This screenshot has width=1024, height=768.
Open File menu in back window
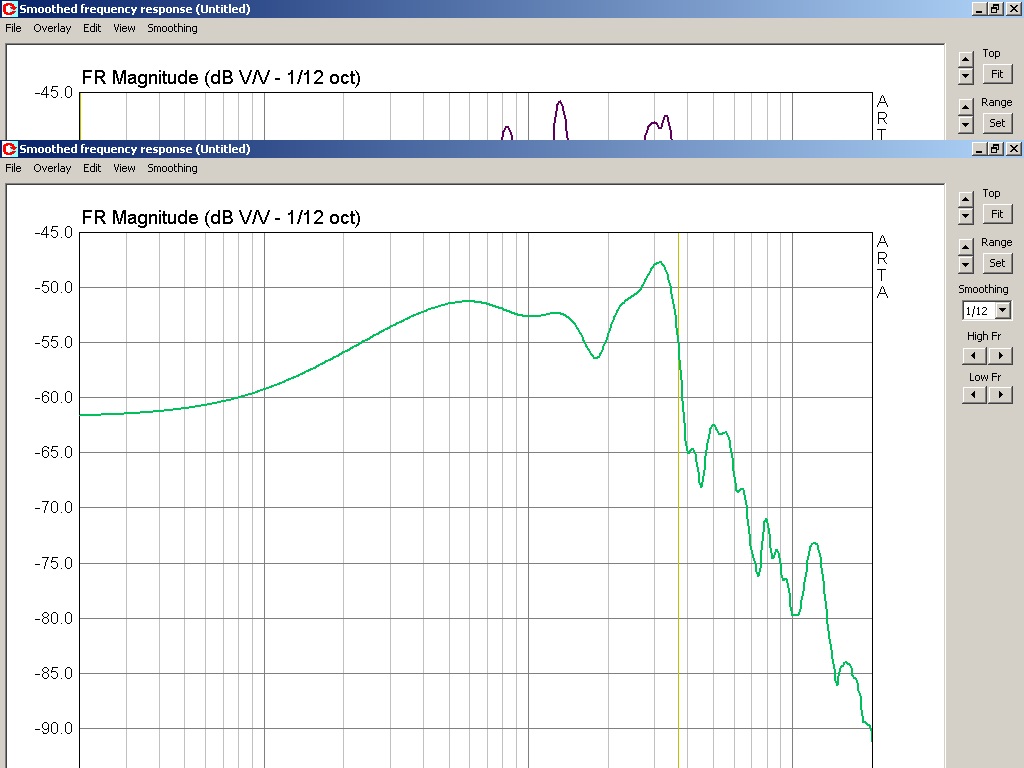point(13,28)
